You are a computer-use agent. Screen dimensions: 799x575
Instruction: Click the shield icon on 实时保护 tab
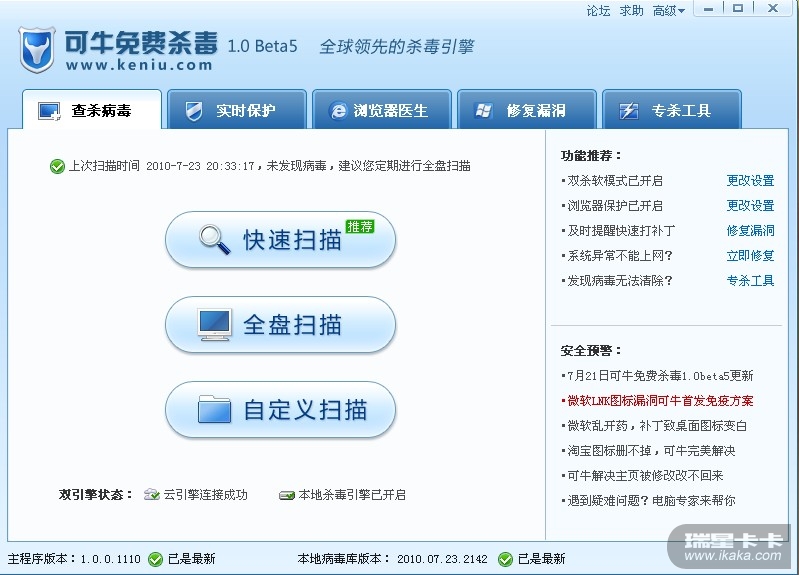coord(194,111)
